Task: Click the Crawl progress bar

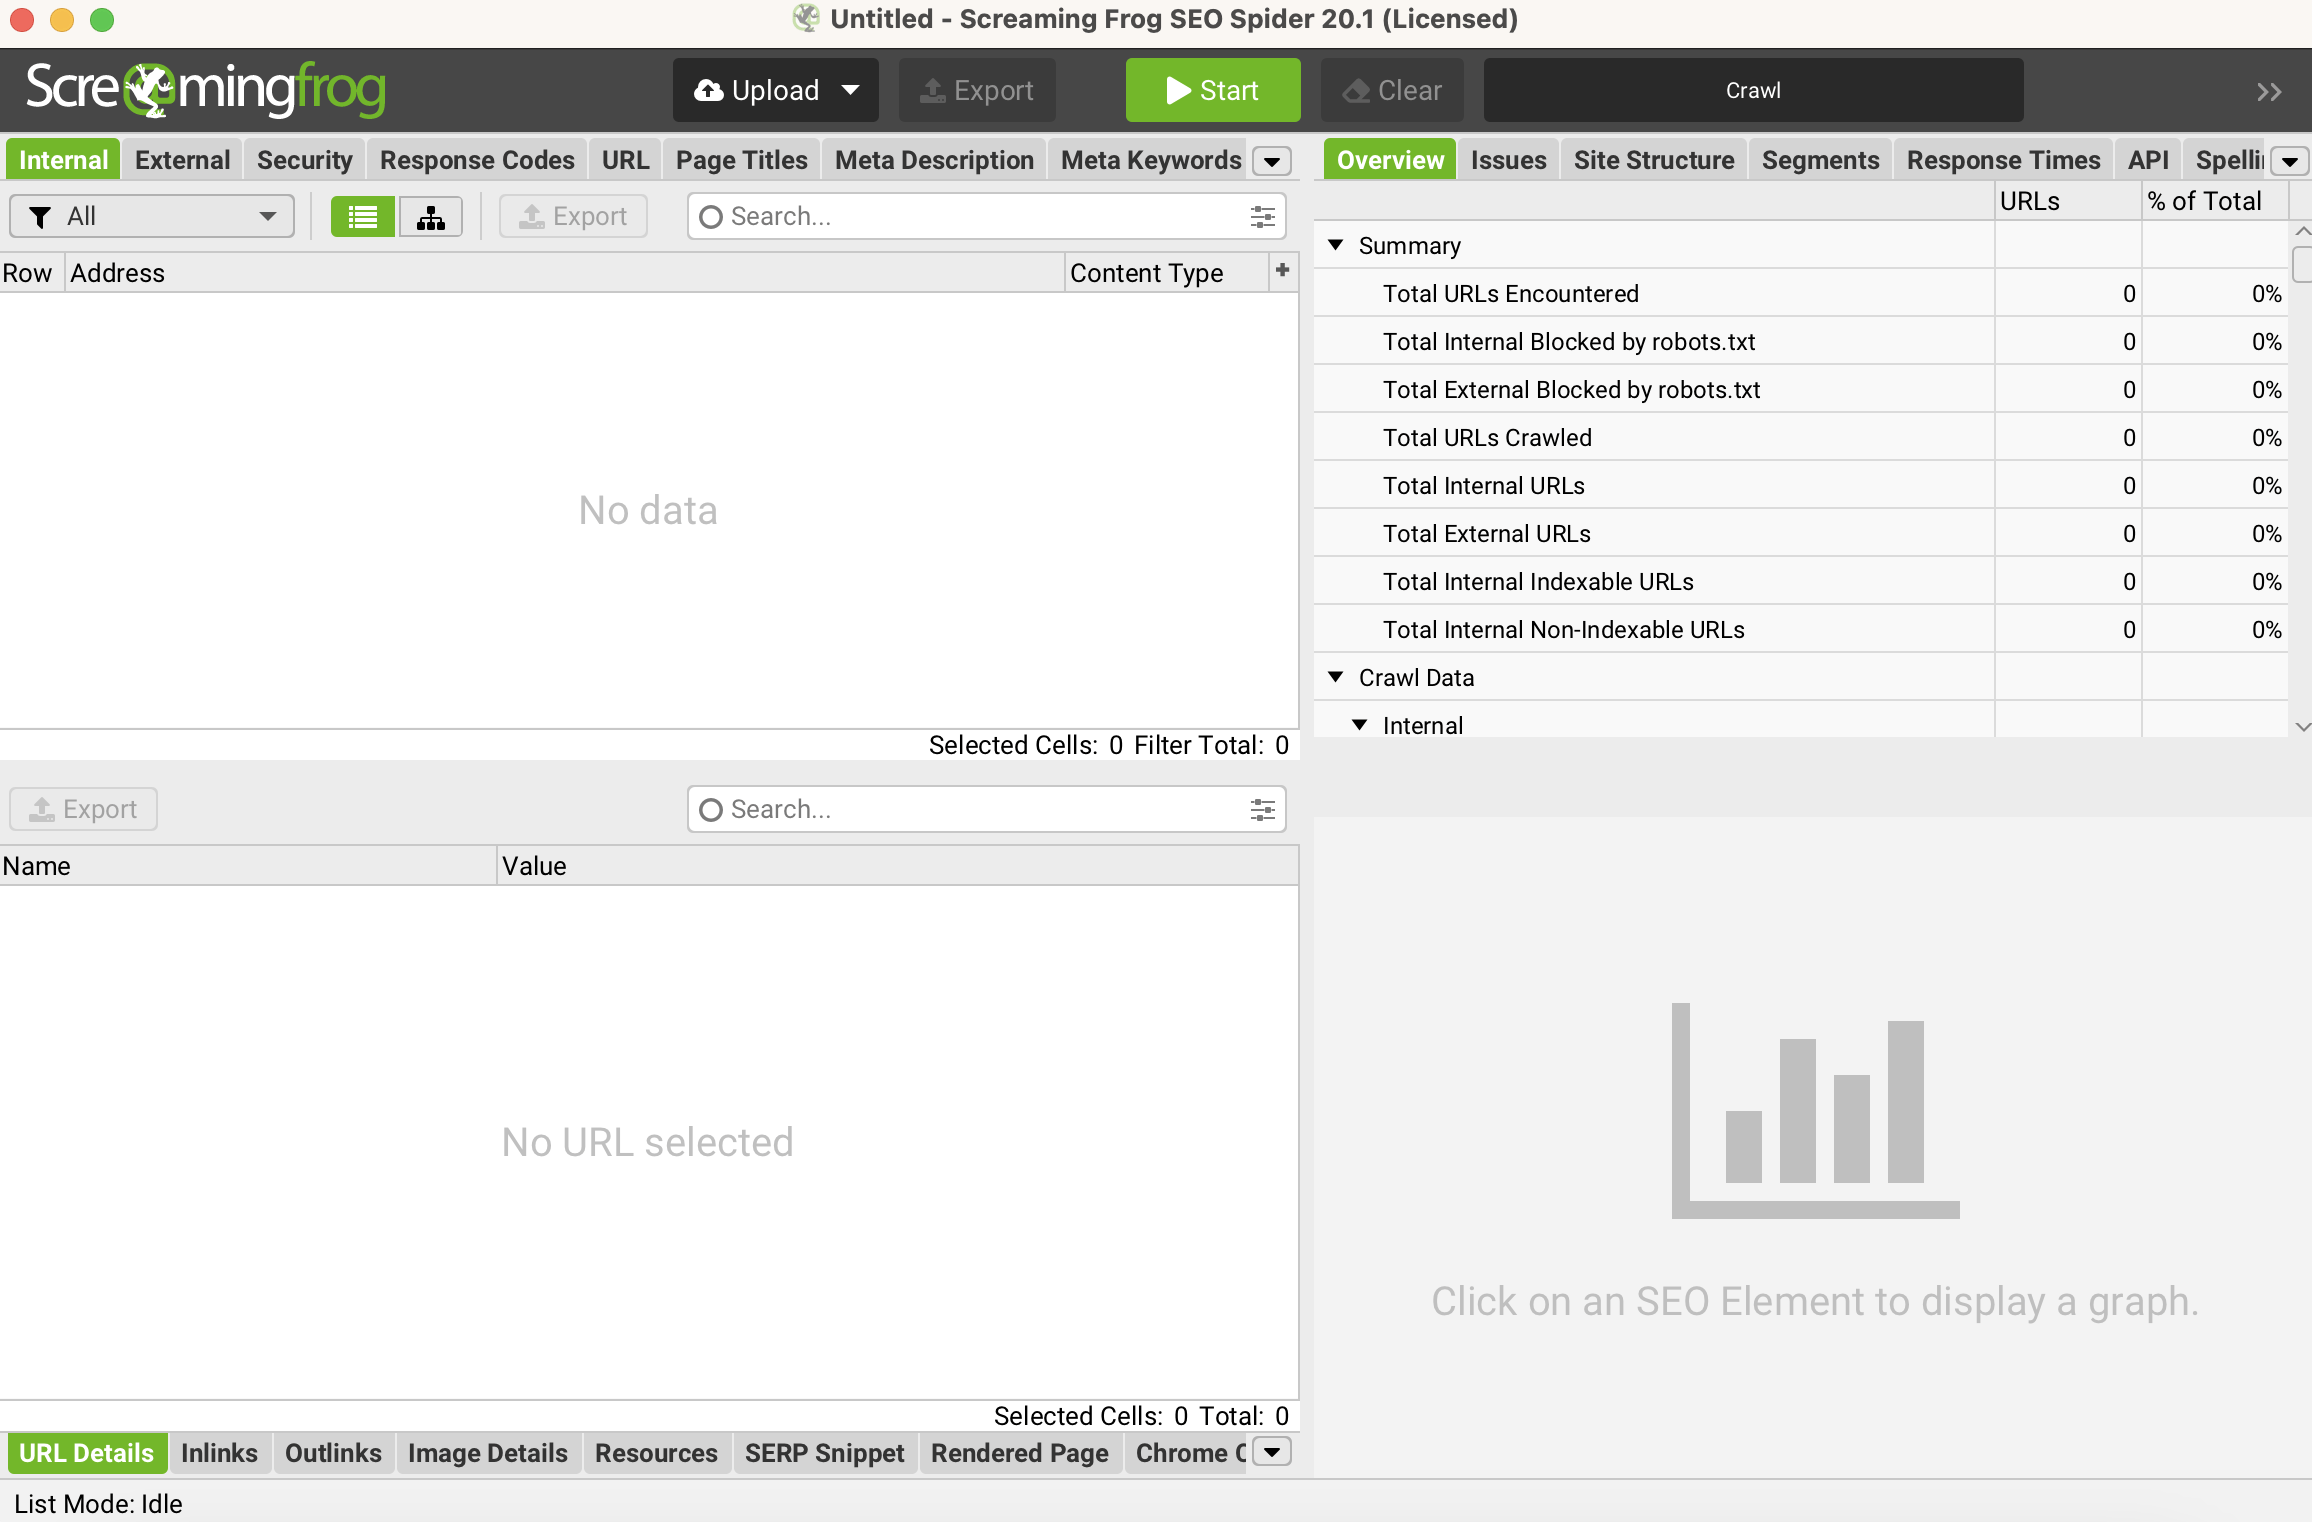Action: click(x=1754, y=90)
